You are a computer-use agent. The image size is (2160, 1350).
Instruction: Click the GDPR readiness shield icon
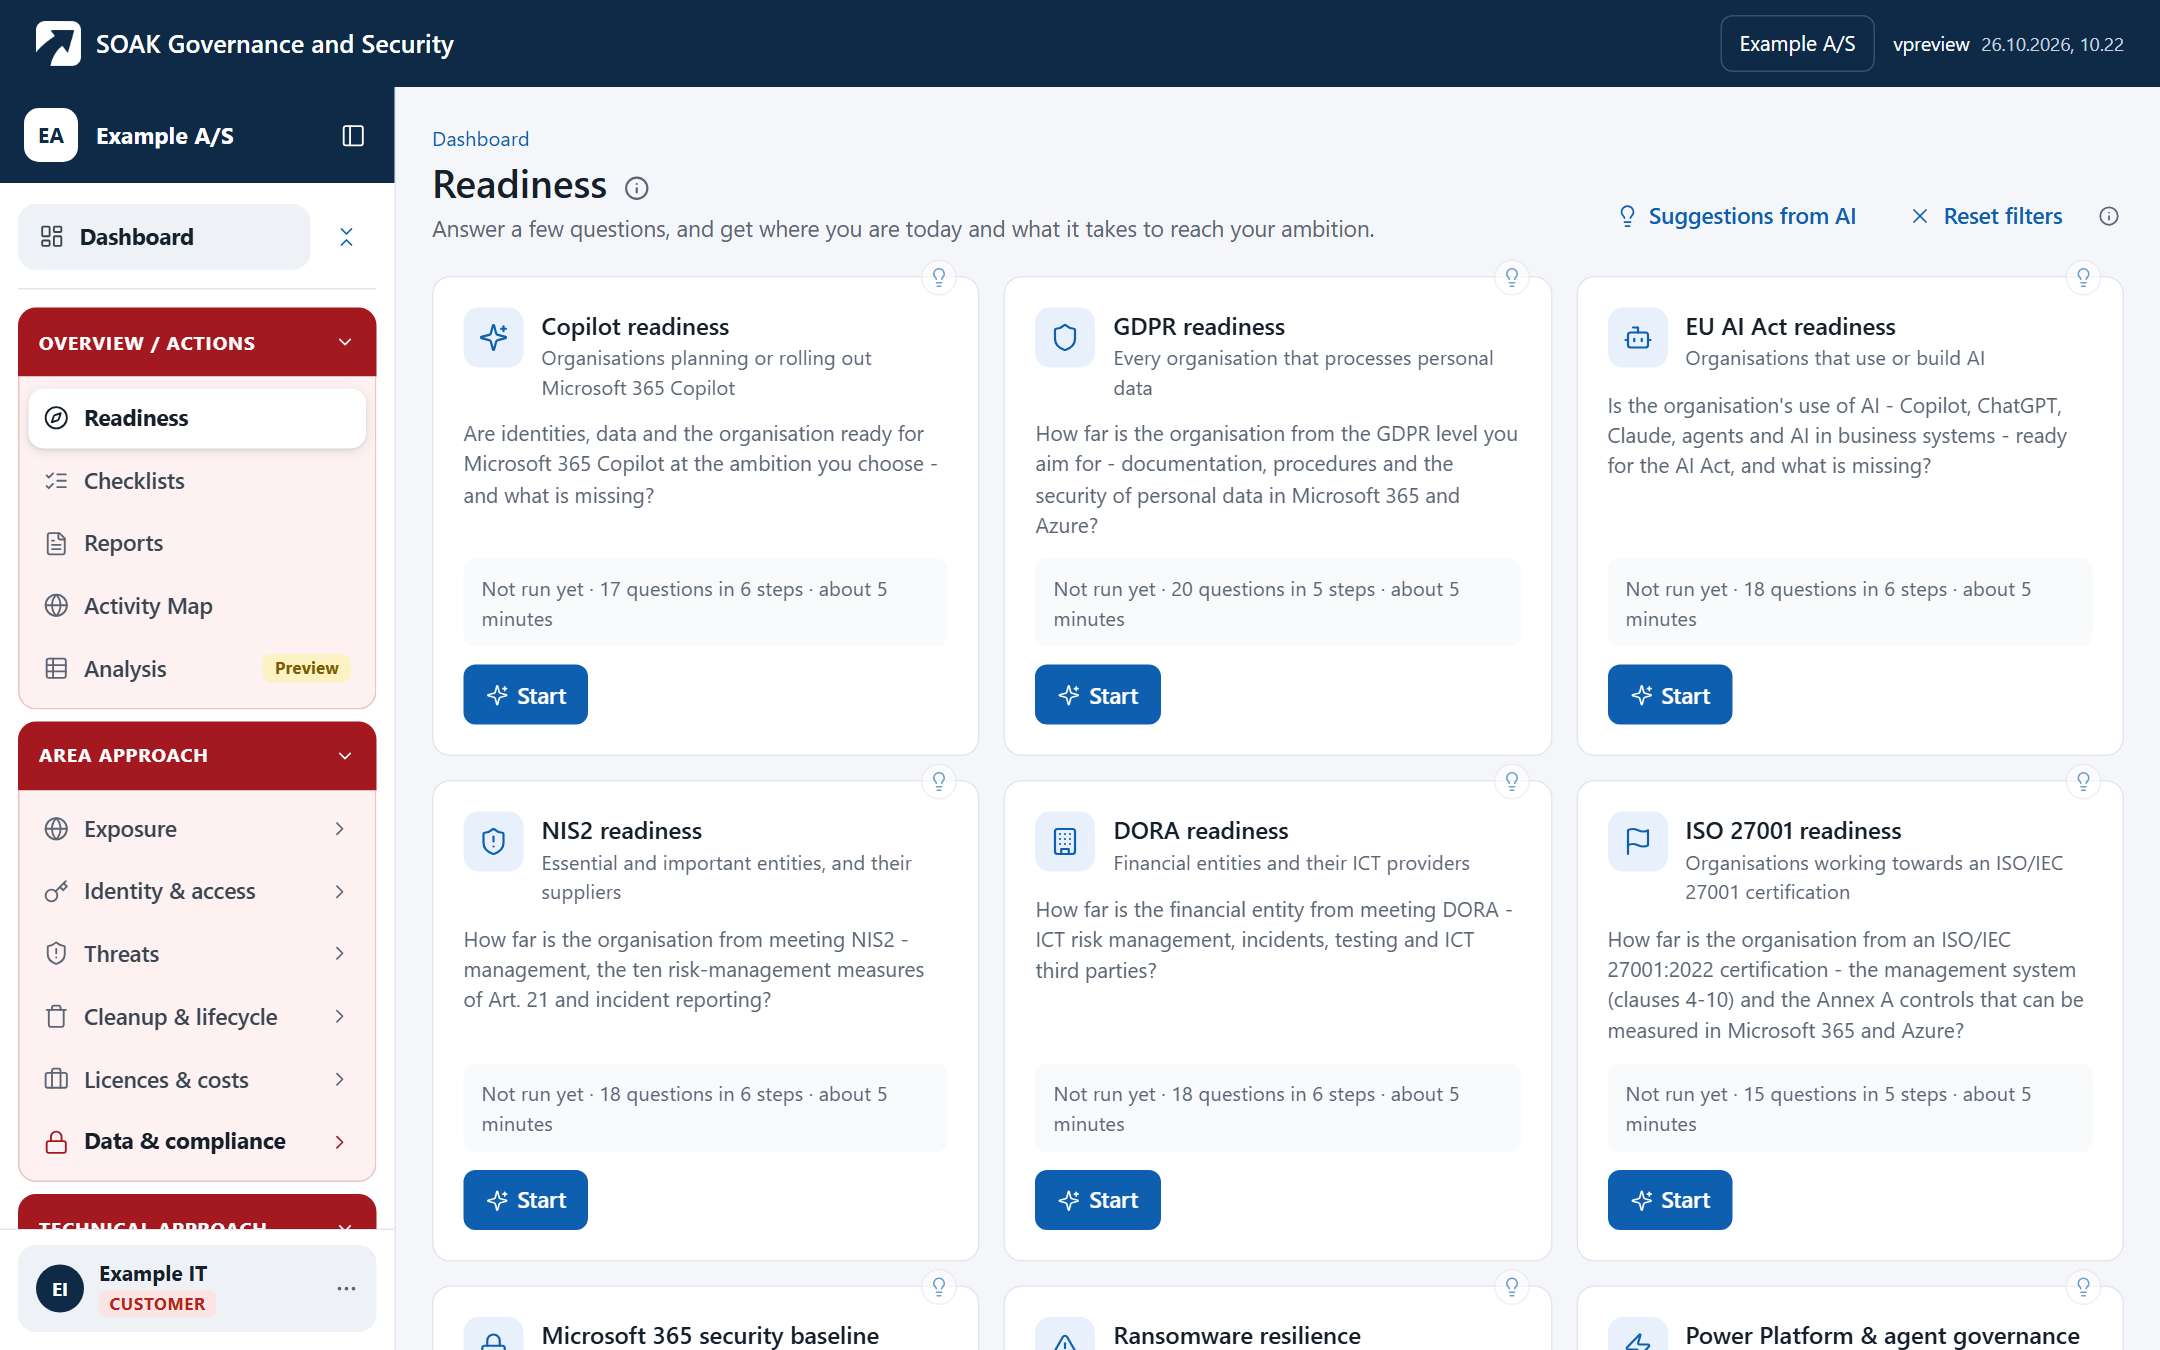point(1065,337)
